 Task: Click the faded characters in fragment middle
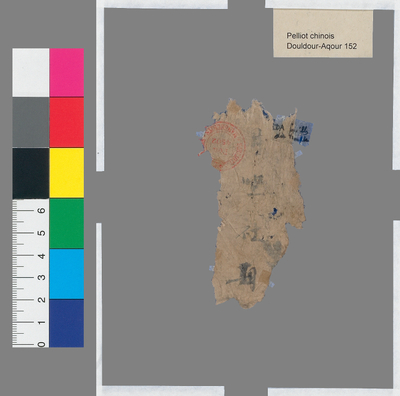254,184
